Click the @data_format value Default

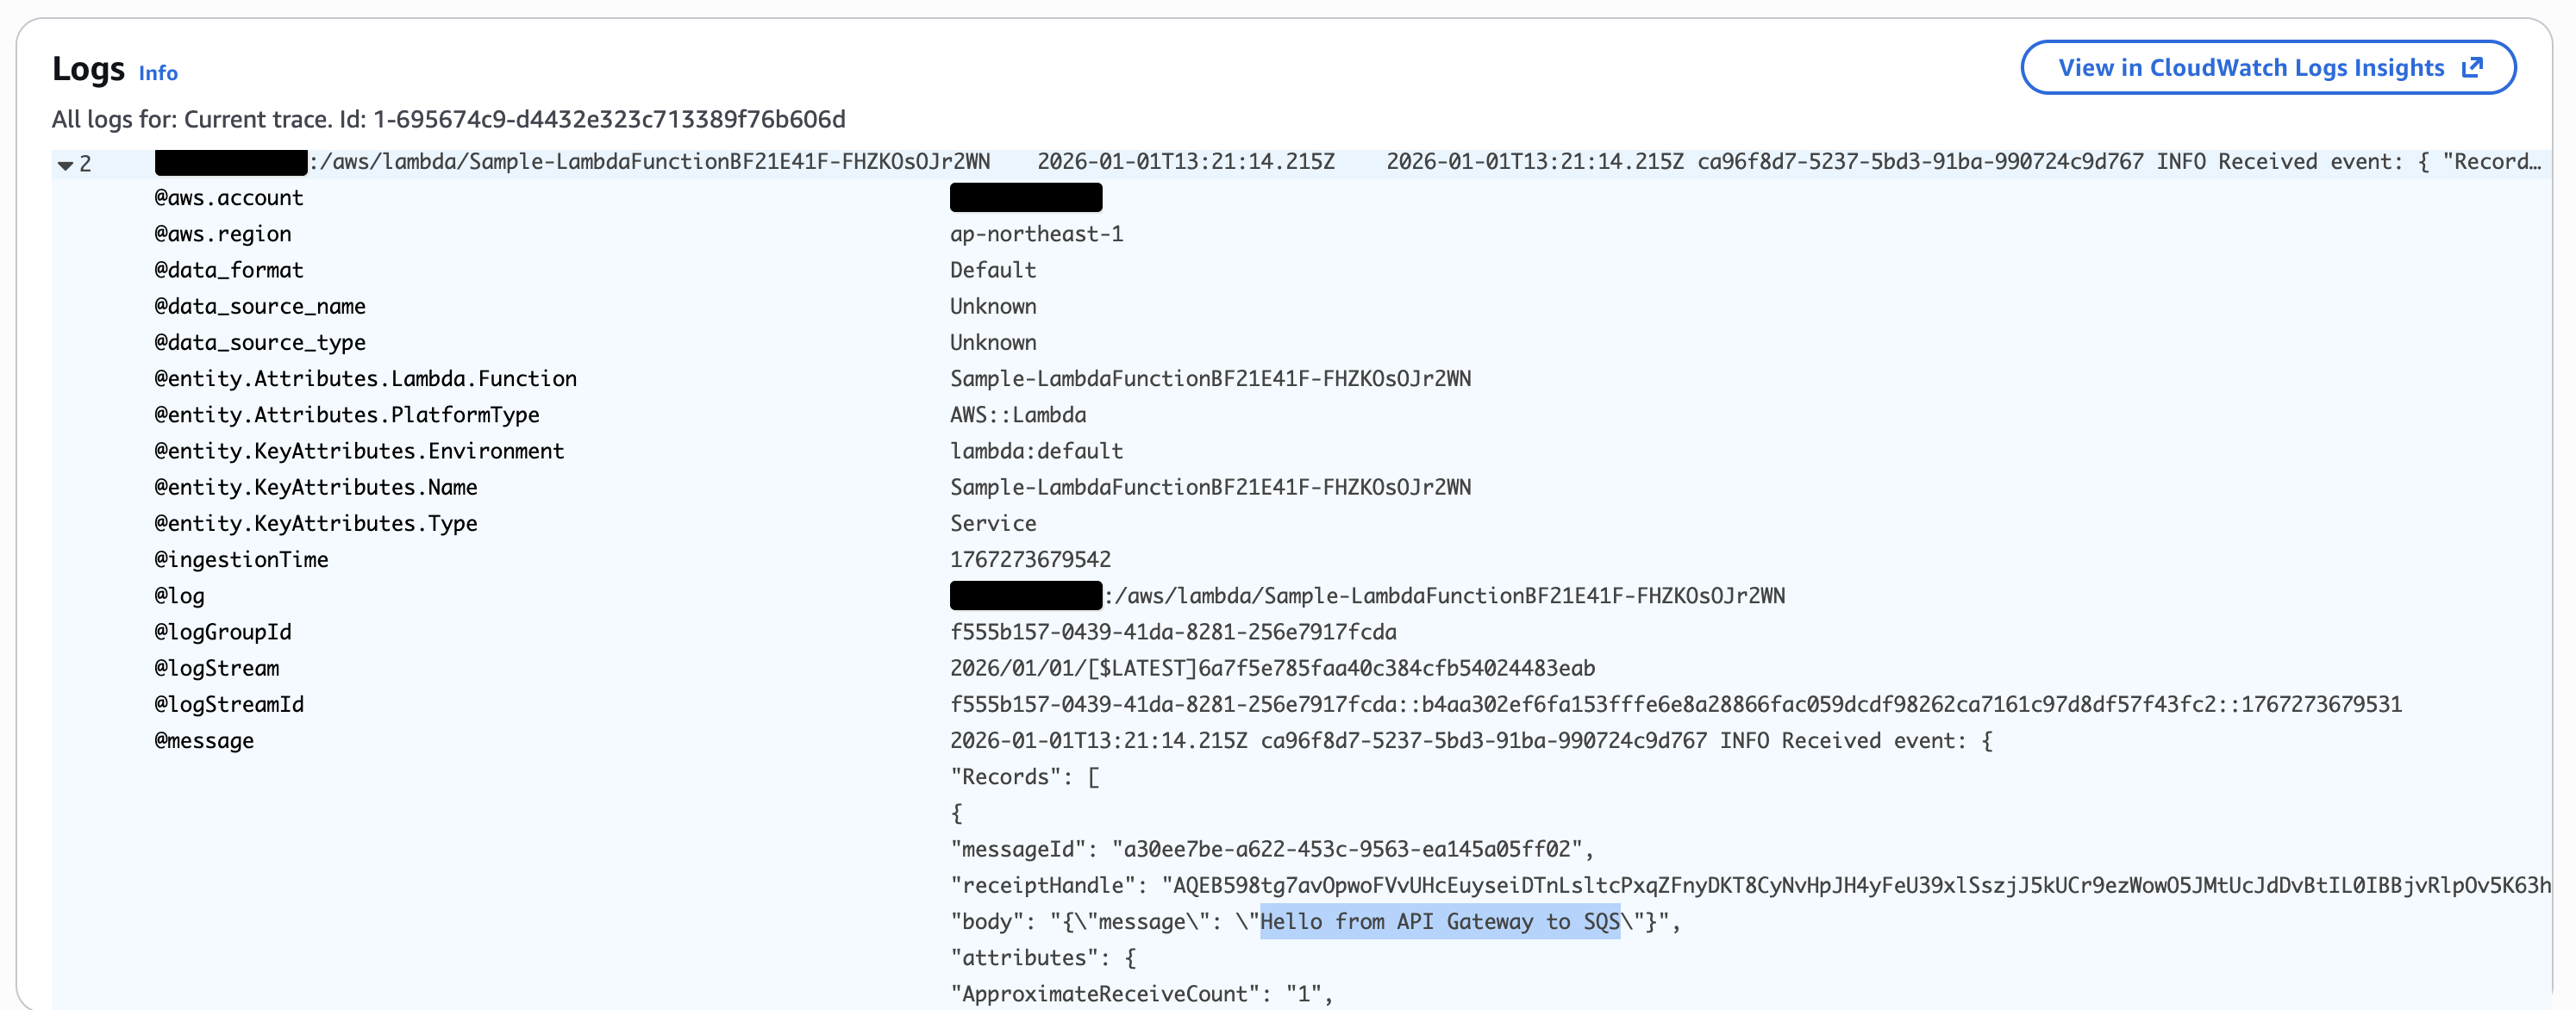993,271
